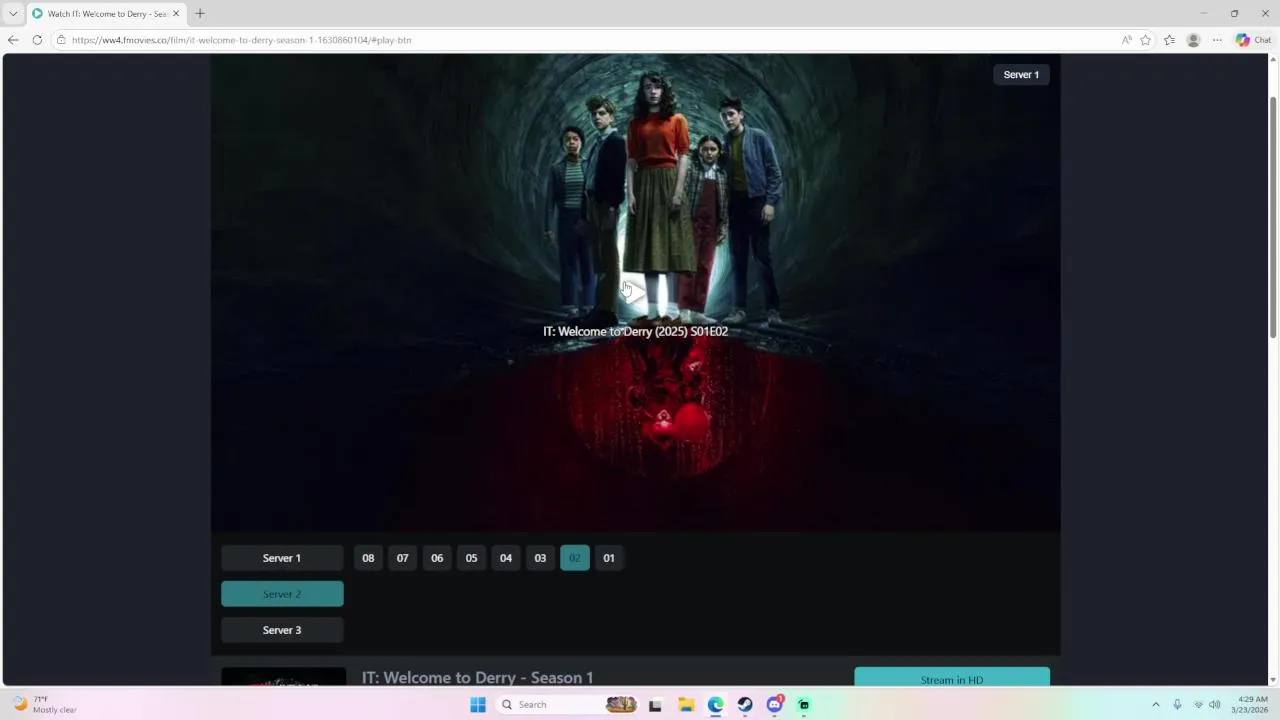The image size is (1280, 720).
Task: Open the Read aloud icon in address bar
Action: [x=1126, y=40]
